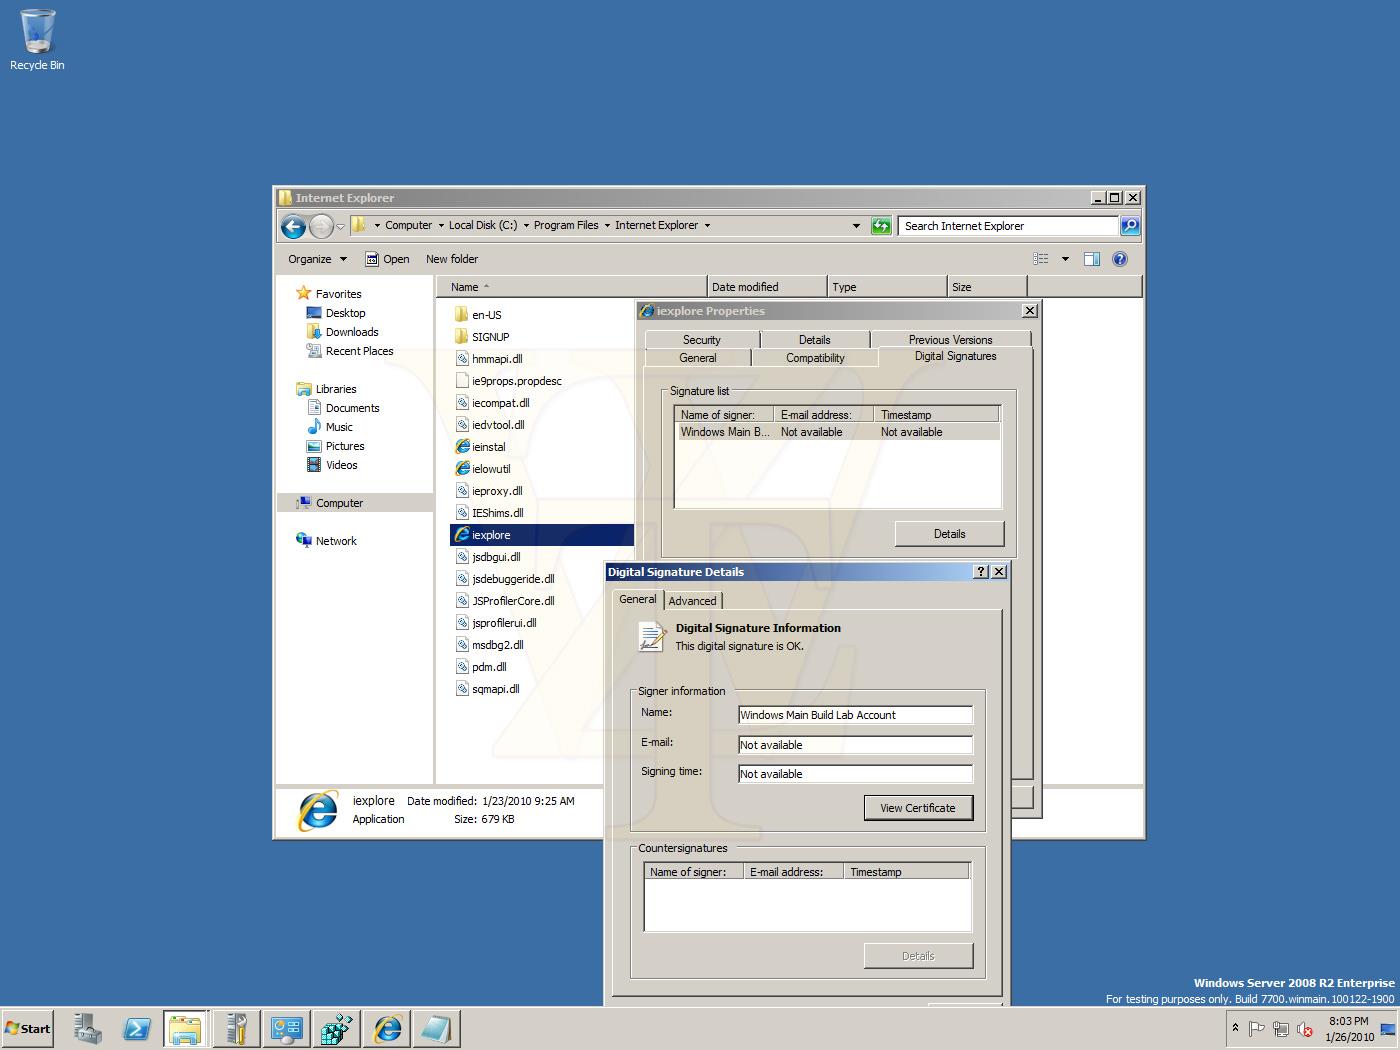Select ie9props.propdesc file
1400x1050 pixels.
tap(508, 381)
